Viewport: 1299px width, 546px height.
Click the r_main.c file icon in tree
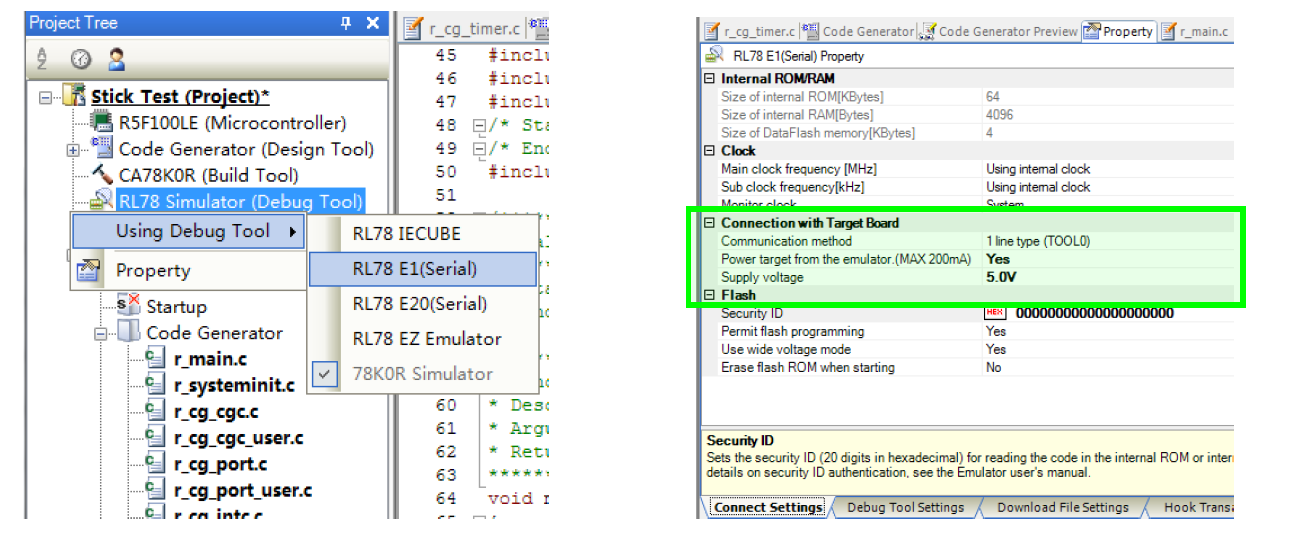point(155,359)
